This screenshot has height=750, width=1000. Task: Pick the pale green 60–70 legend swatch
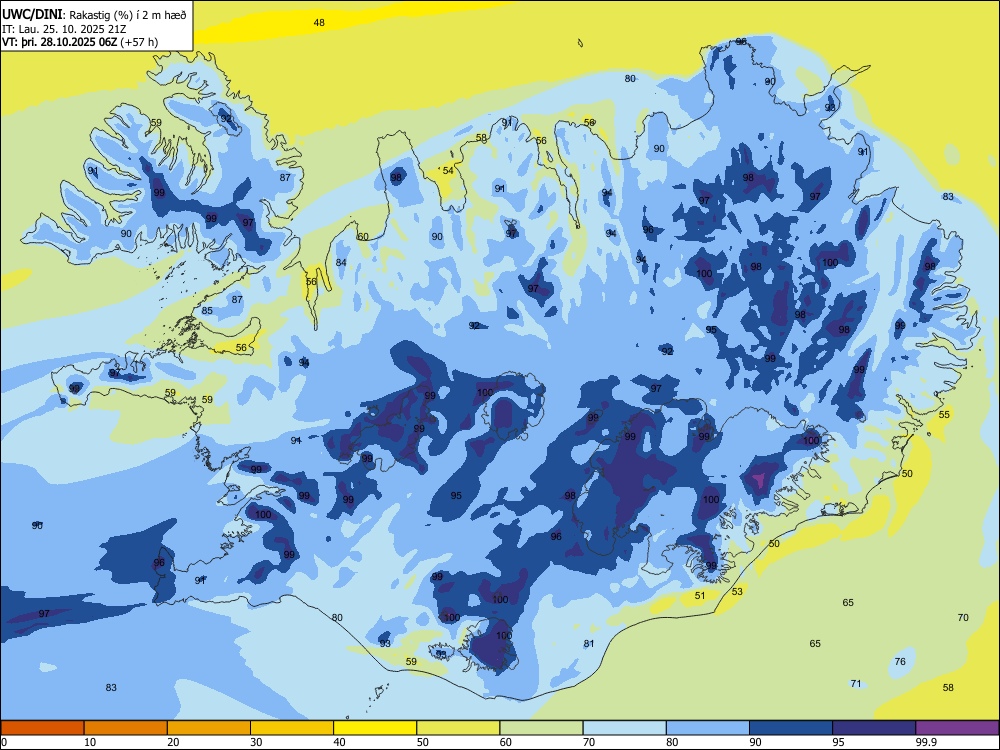[541, 728]
